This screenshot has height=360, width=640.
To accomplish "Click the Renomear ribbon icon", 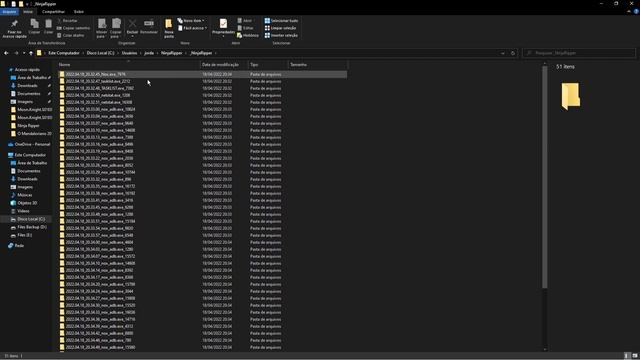I will (x=149, y=27).
